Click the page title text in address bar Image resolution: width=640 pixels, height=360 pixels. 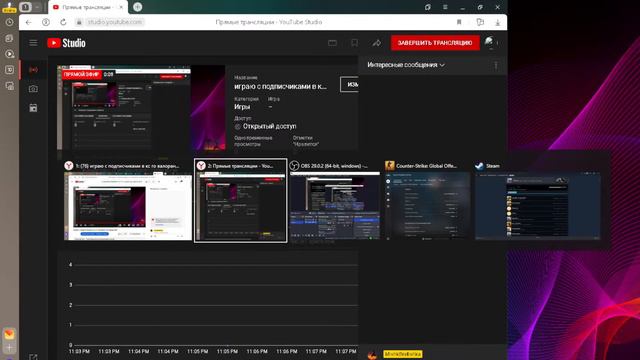pos(269,22)
